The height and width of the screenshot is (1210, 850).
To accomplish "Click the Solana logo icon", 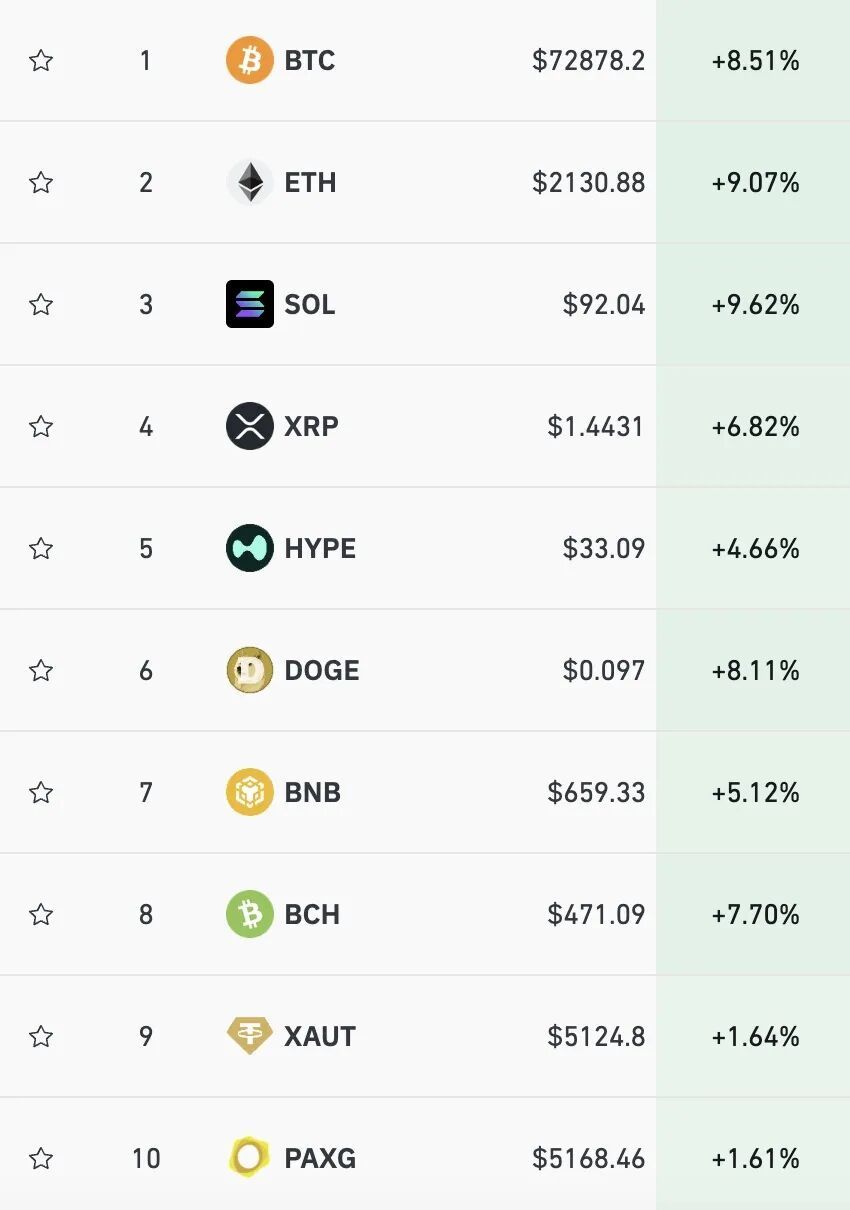I will click(250, 304).
